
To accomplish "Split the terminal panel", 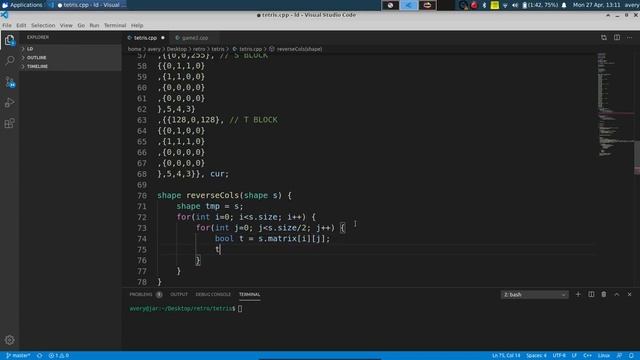I will pos(591,294).
